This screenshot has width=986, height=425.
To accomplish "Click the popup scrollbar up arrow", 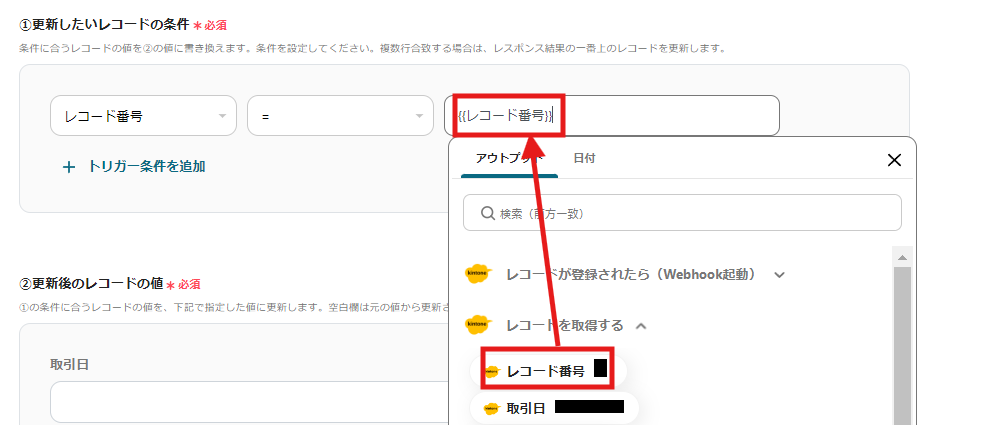I will click(x=902, y=258).
